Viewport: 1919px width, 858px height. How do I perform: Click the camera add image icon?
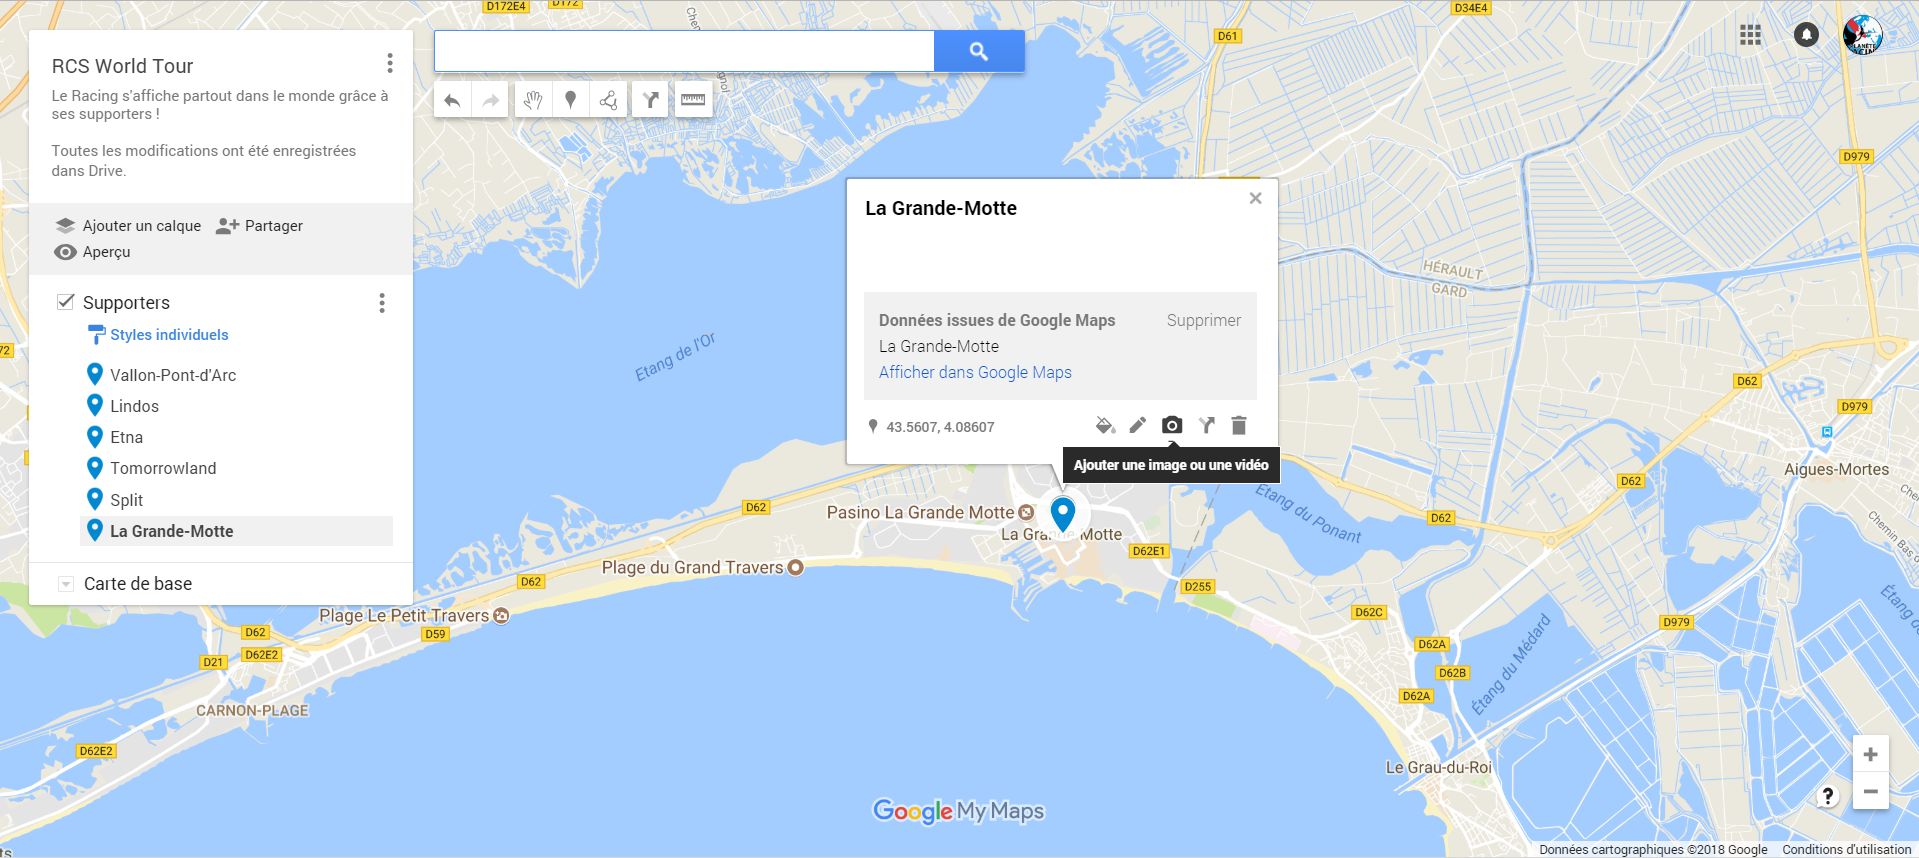(1172, 426)
